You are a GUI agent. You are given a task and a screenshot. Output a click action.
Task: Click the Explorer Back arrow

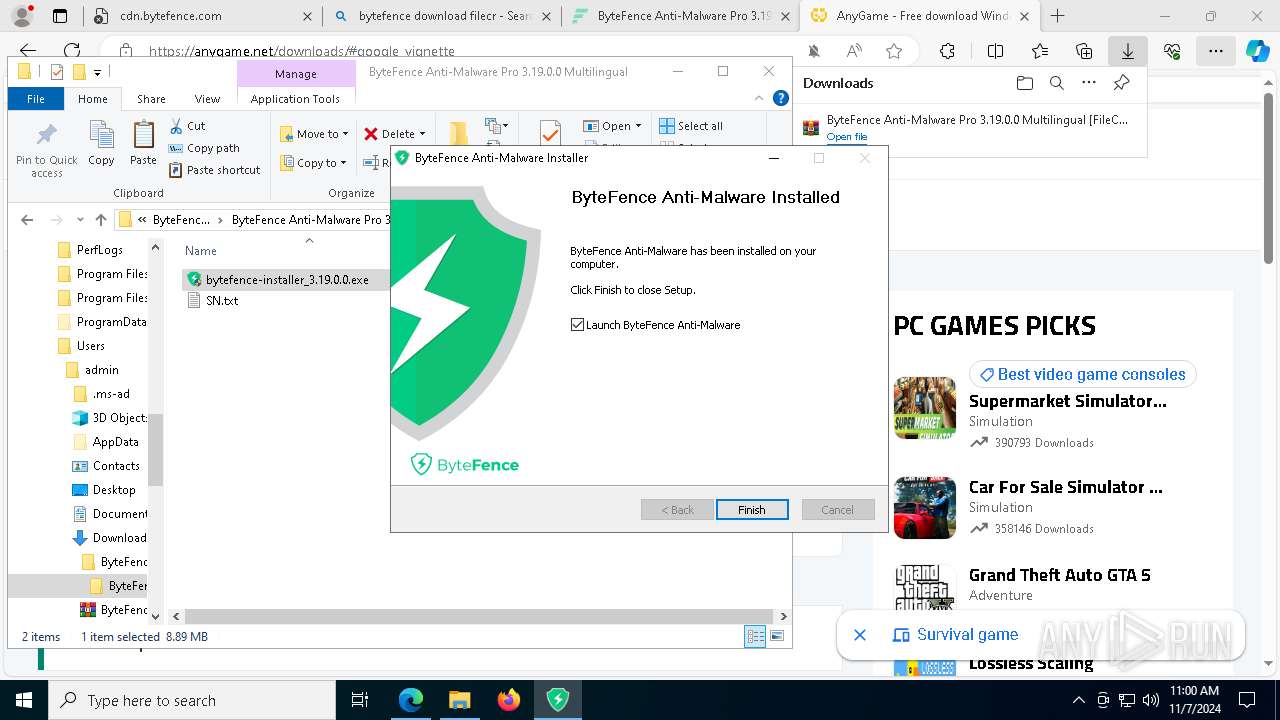[27, 220]
